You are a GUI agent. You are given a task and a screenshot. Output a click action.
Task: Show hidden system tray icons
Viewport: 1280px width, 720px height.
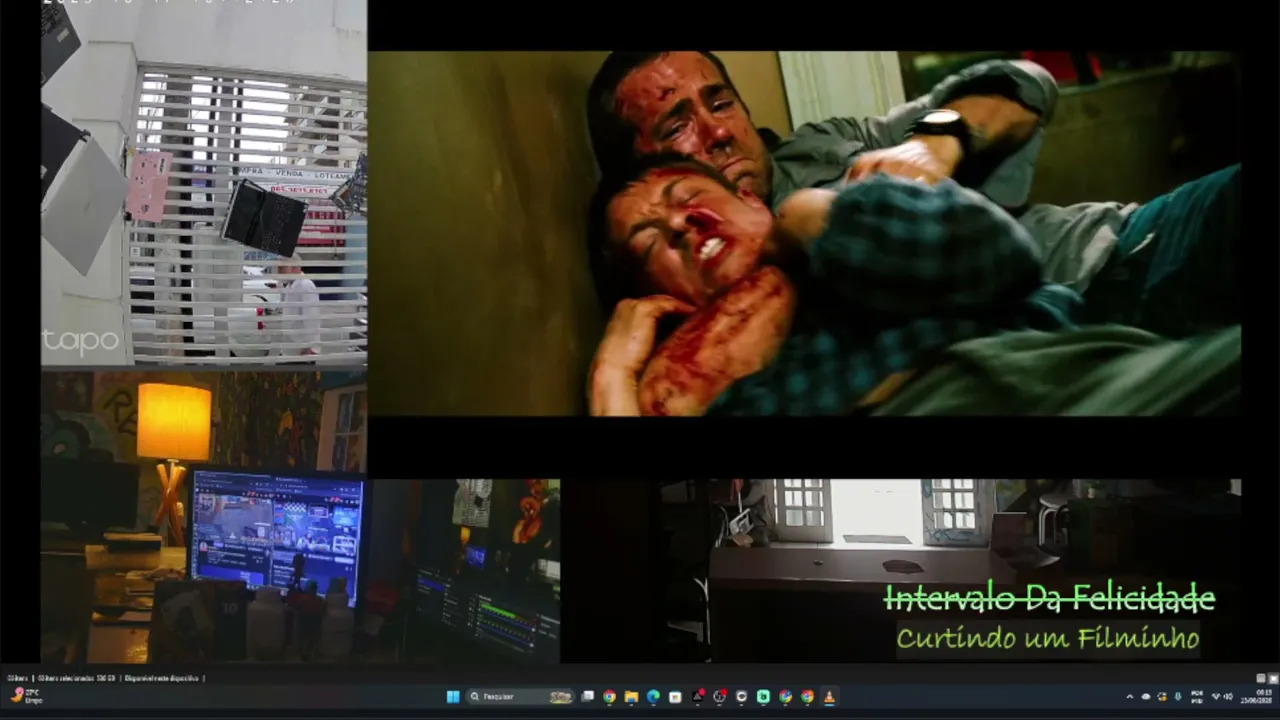1130,697
